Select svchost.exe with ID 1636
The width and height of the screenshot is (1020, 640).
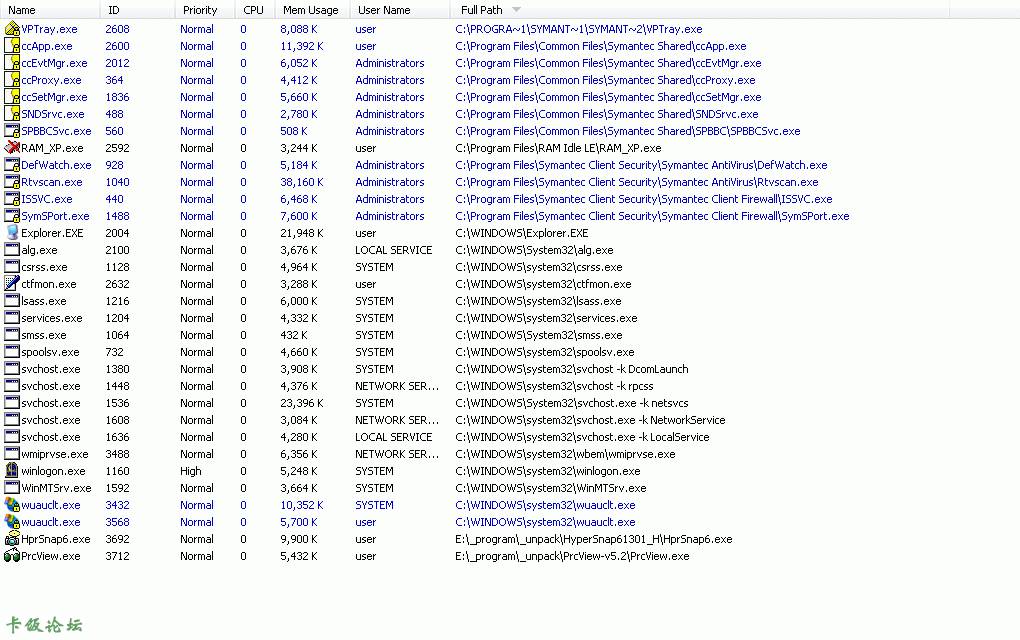point(51,436)
